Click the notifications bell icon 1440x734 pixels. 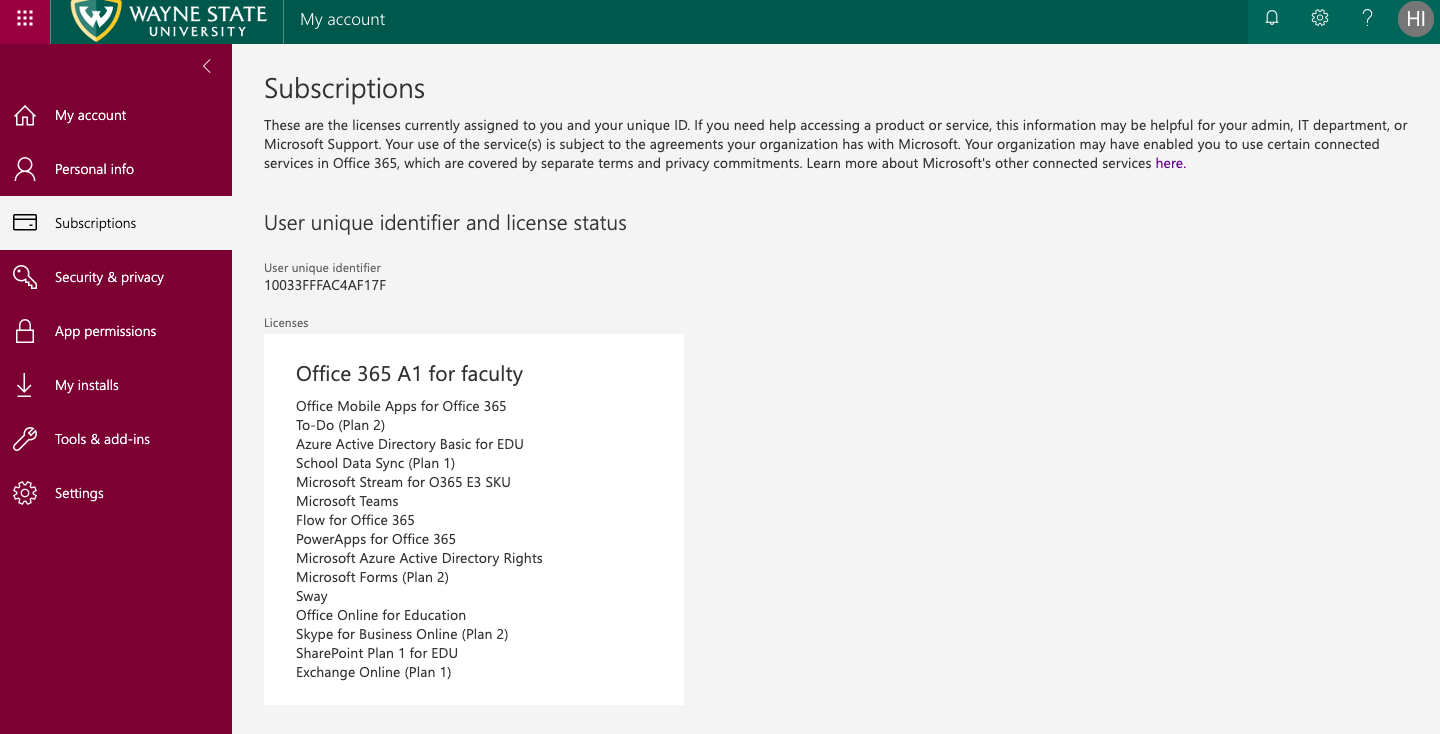(x=1272, y=18)
